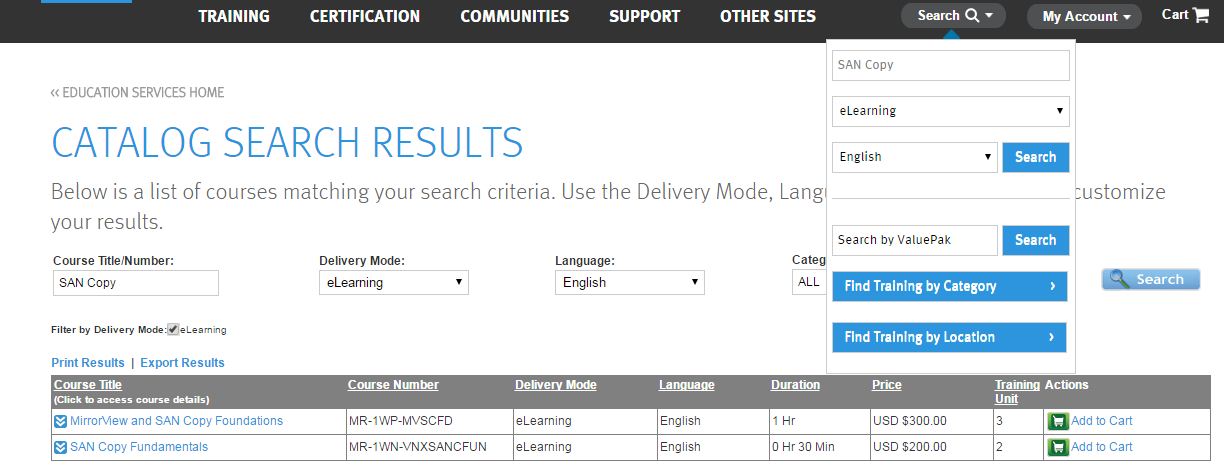The height and width of the screenshot is (476, 1224).
Task: Open the OTHER SITES menu
Action: click(x=768, y=16)
